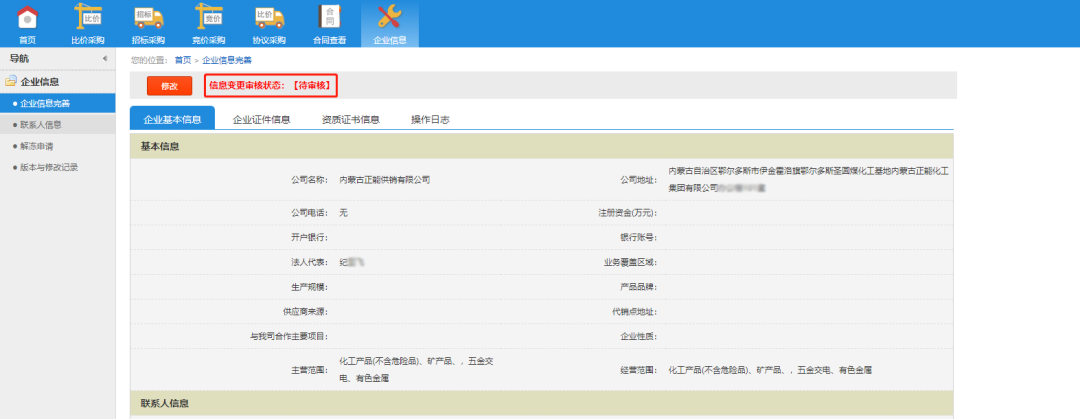
Task: Click the orange 修改 button
Action: pos(169,86)
